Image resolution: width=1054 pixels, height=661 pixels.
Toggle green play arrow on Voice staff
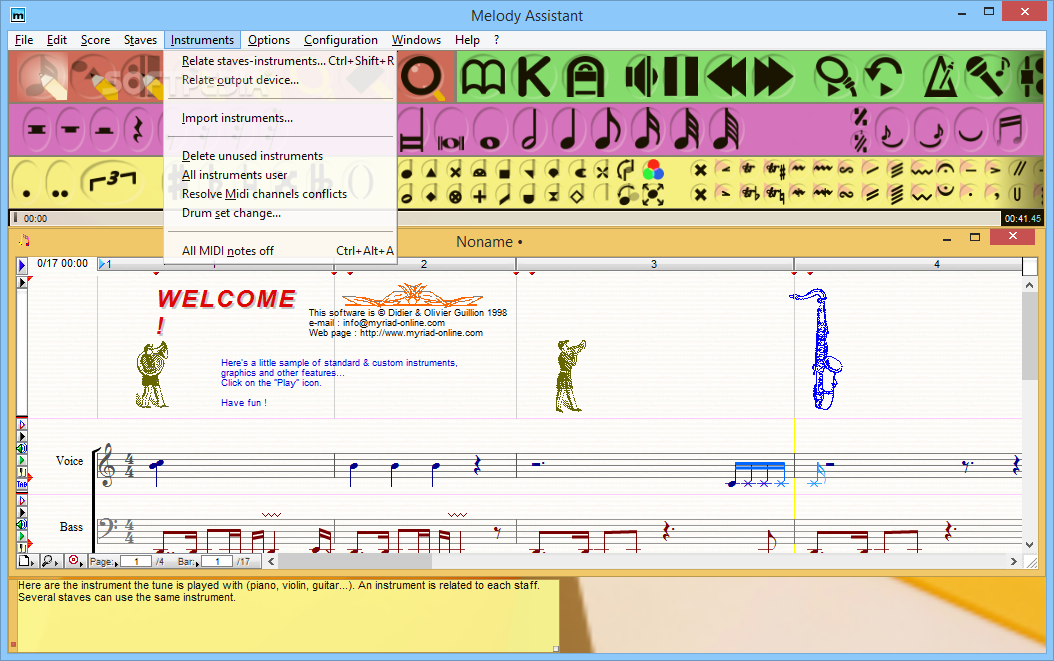tap(22, 461)
